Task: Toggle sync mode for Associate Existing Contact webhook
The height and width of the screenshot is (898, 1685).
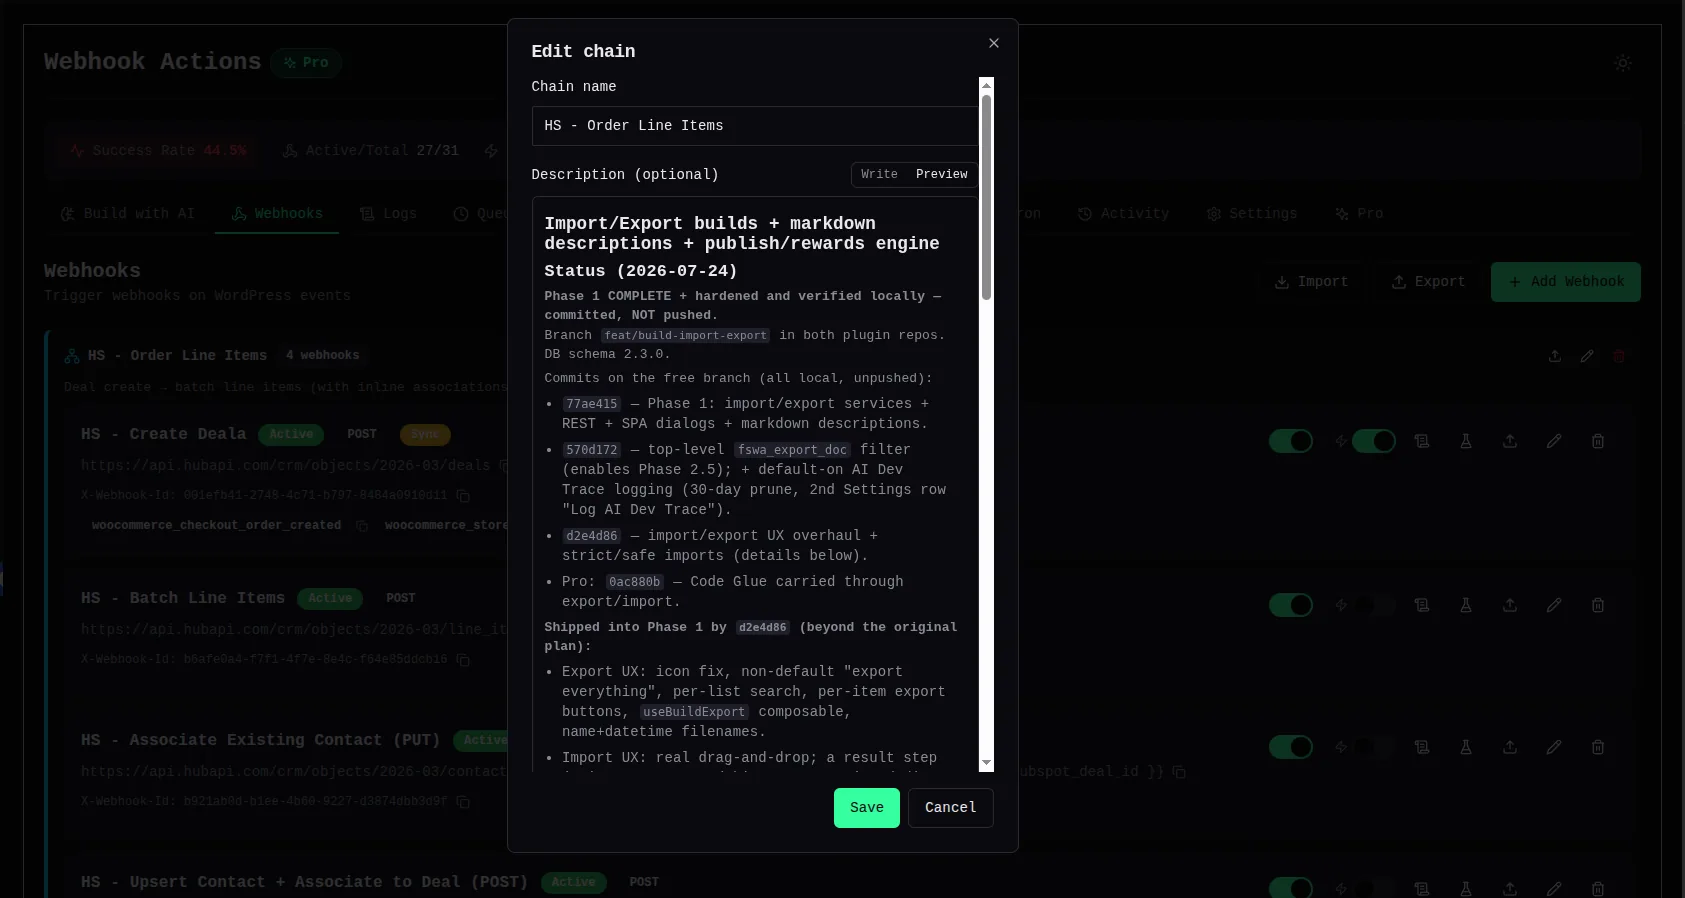Action: point(1374,747)
